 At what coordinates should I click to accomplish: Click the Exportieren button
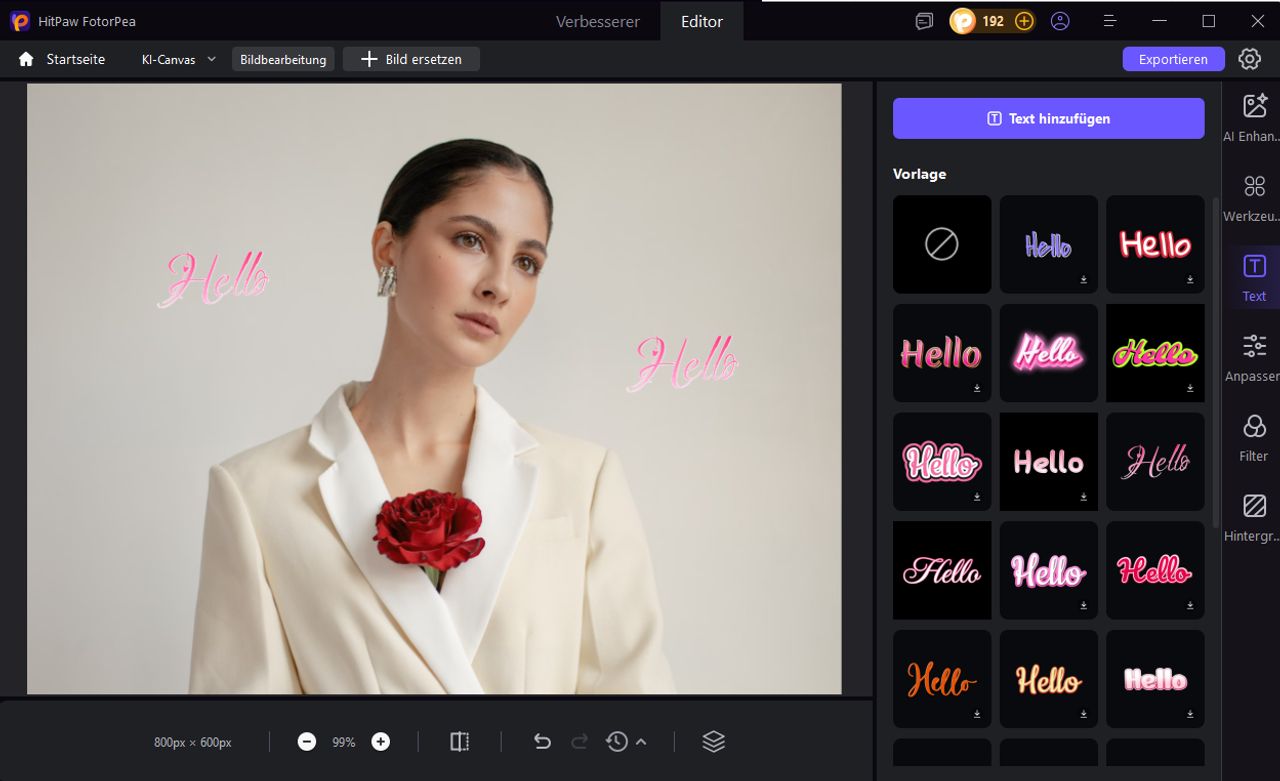point(1173,59)
